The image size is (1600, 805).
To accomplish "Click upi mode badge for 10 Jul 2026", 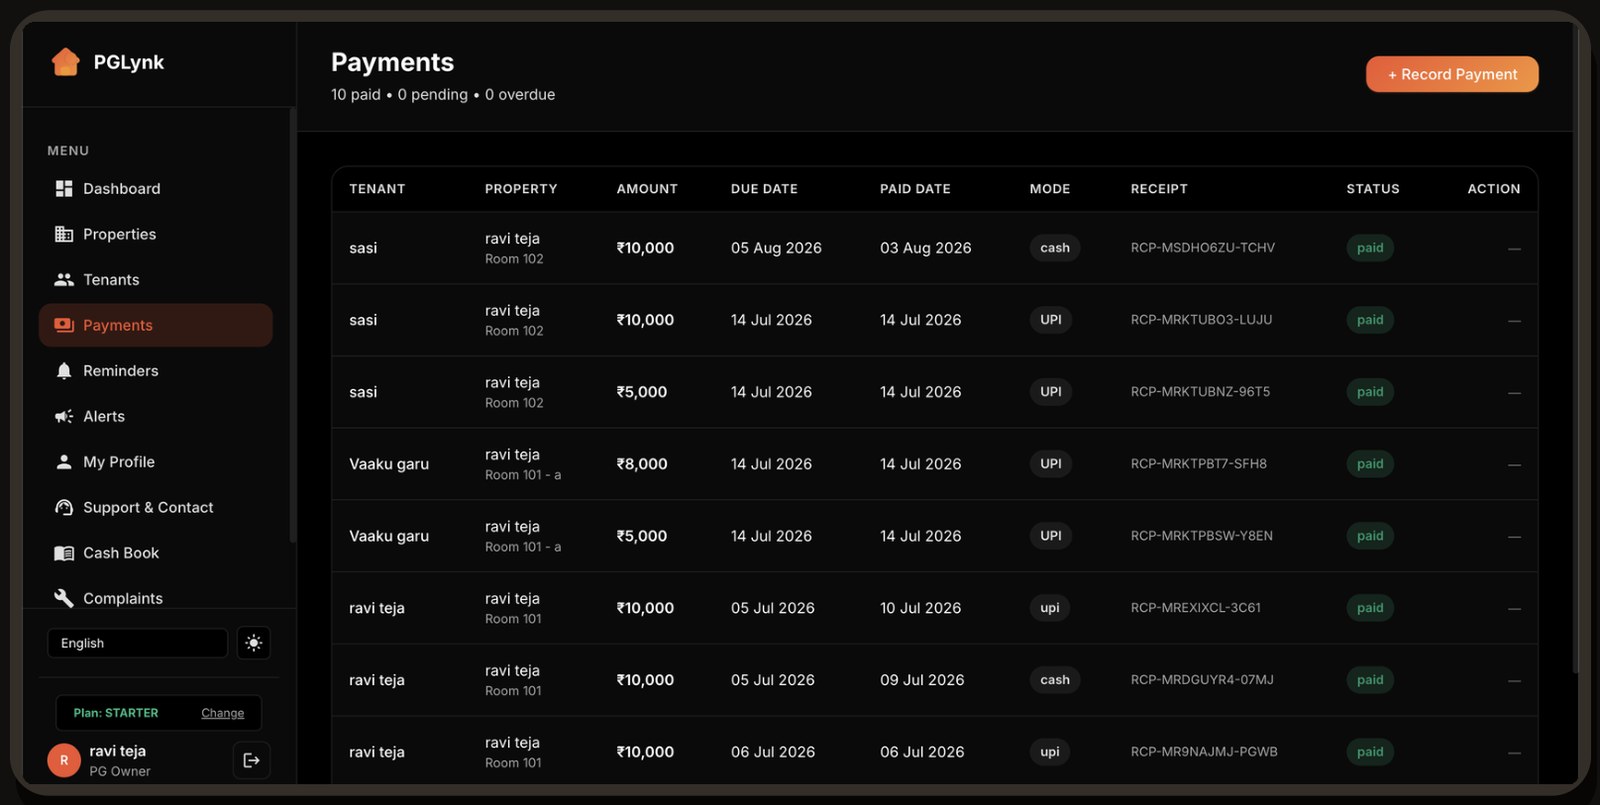I will [1050, 608].
